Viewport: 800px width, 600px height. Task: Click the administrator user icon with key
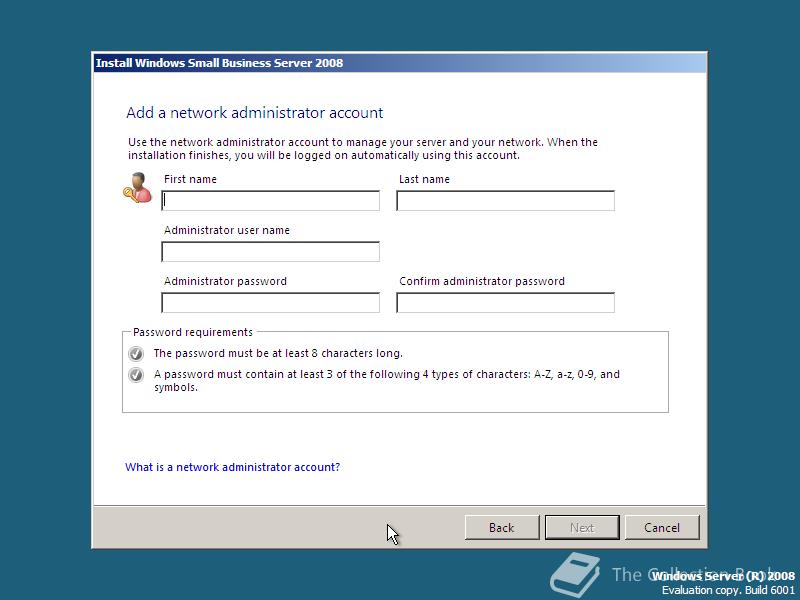138,187
